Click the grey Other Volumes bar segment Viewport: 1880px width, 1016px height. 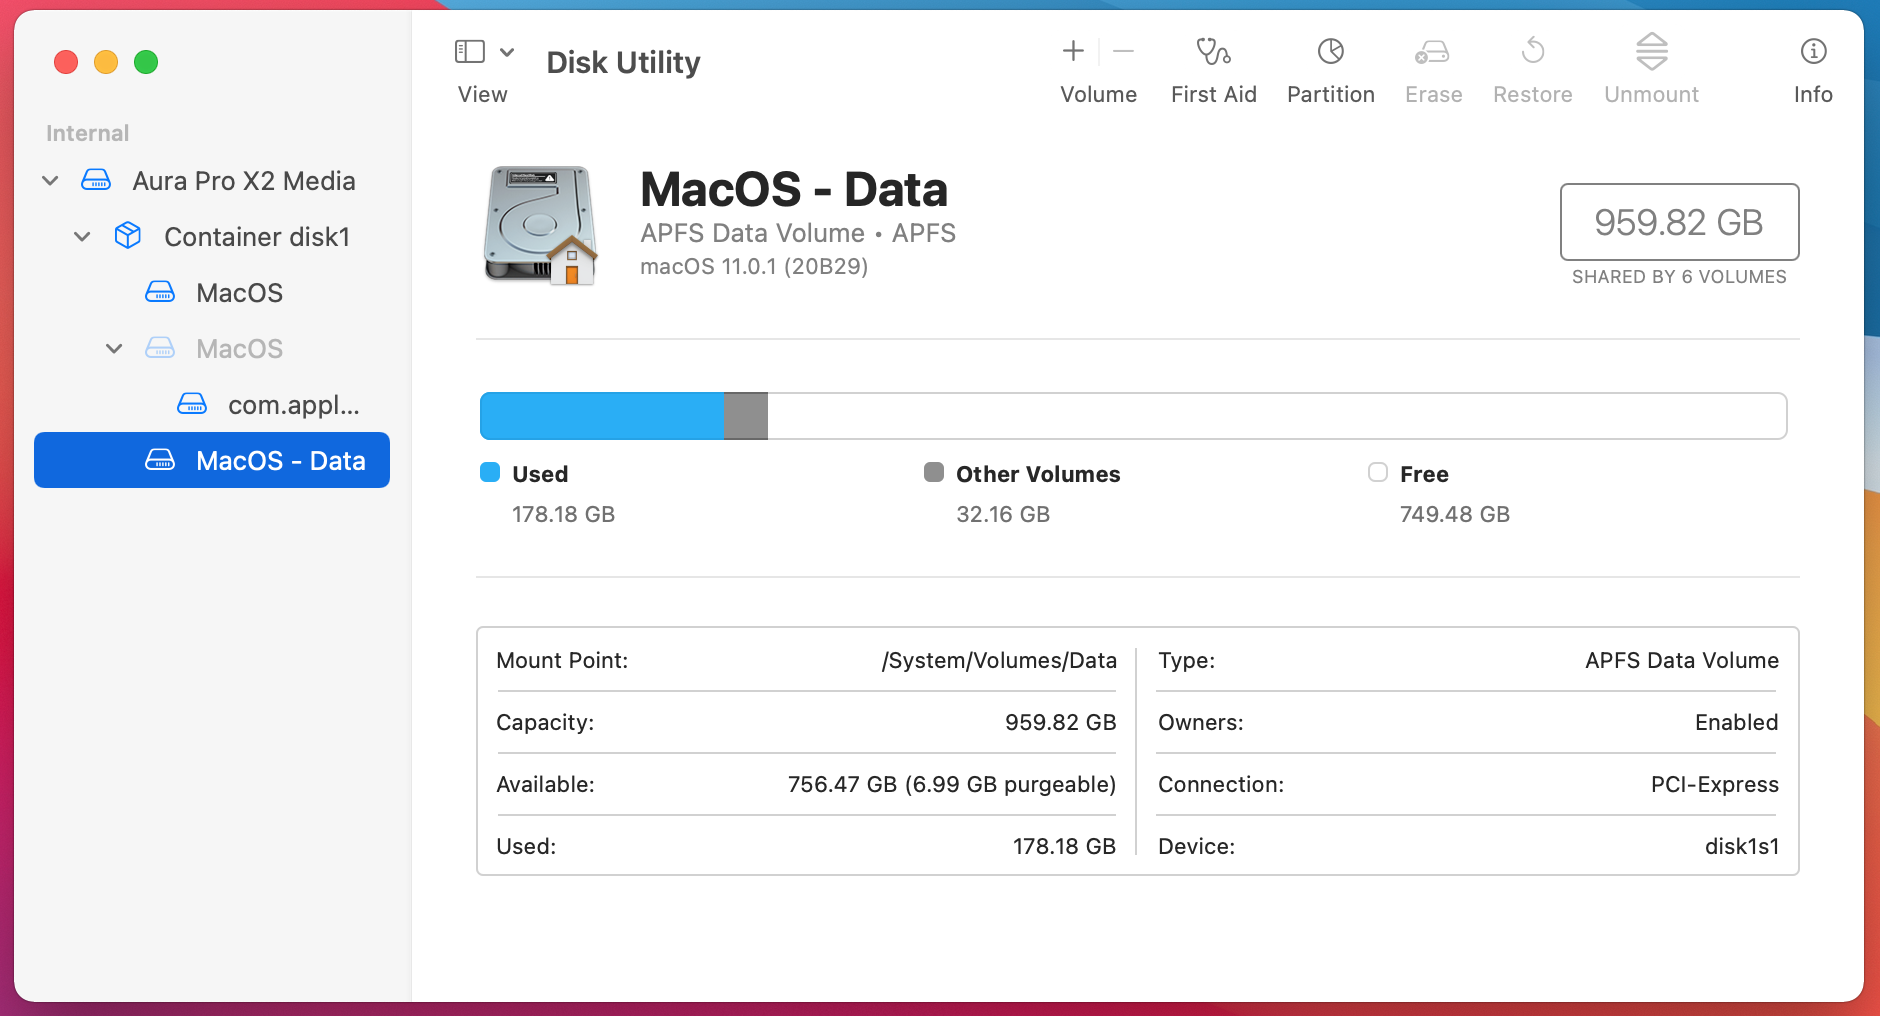[746, 416]
